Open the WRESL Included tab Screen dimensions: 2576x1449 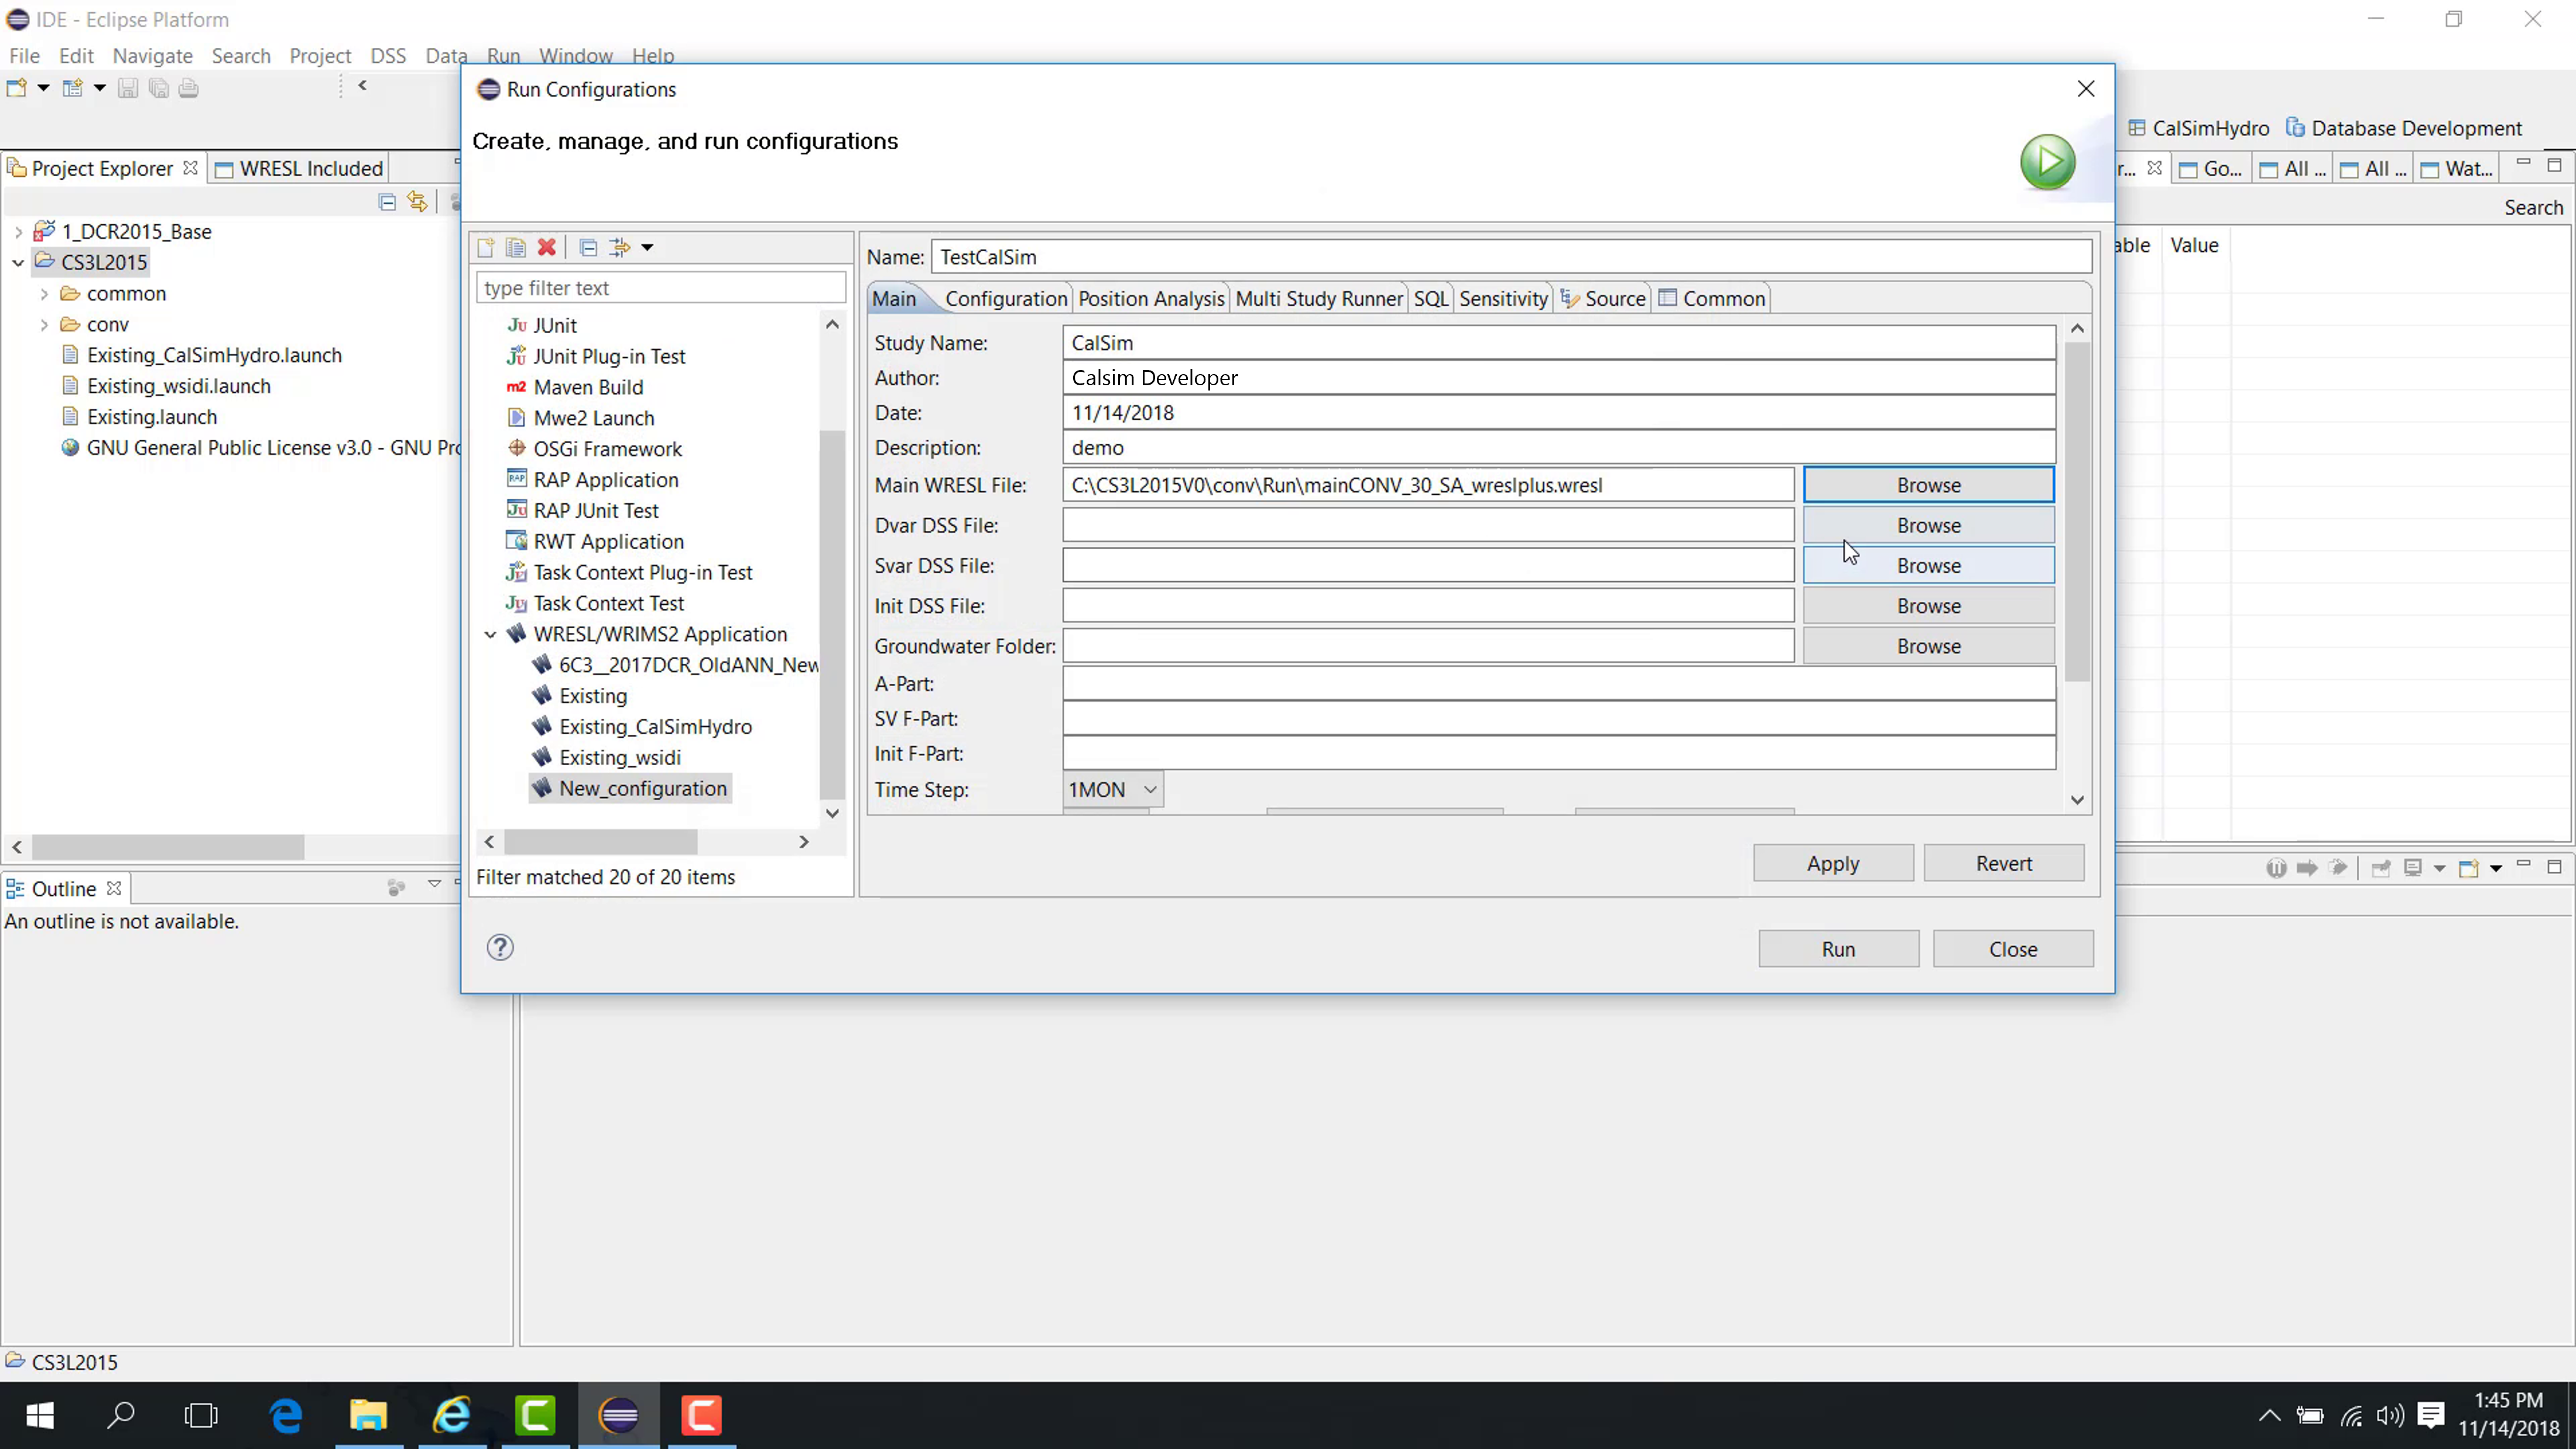298,168
